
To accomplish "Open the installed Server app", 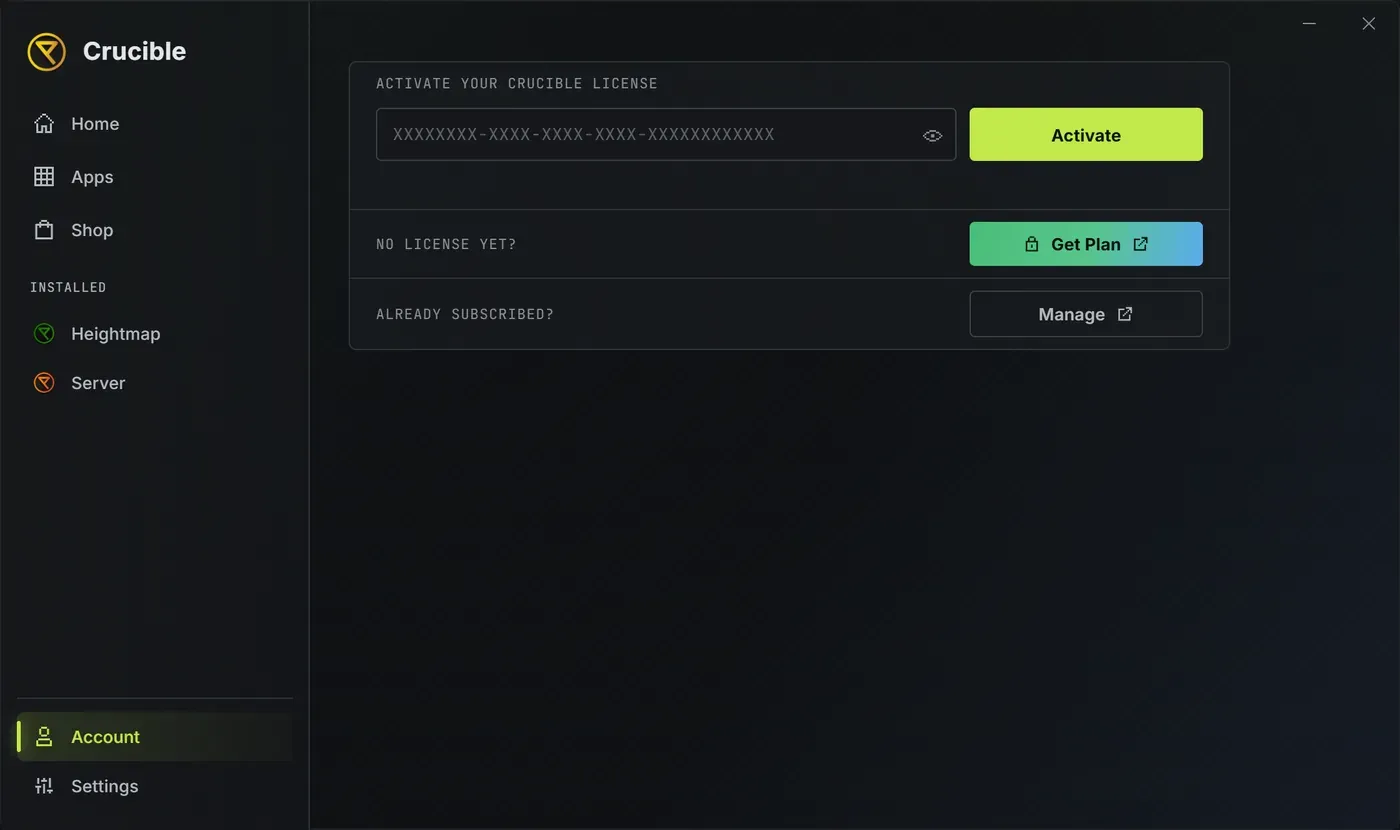I will pyautogui.click(x=155, y=383).
